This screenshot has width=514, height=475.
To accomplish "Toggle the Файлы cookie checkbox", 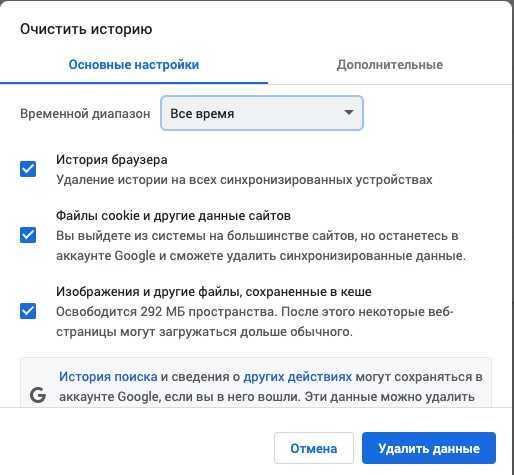I will pyautogui.click(x=28, y=235).
